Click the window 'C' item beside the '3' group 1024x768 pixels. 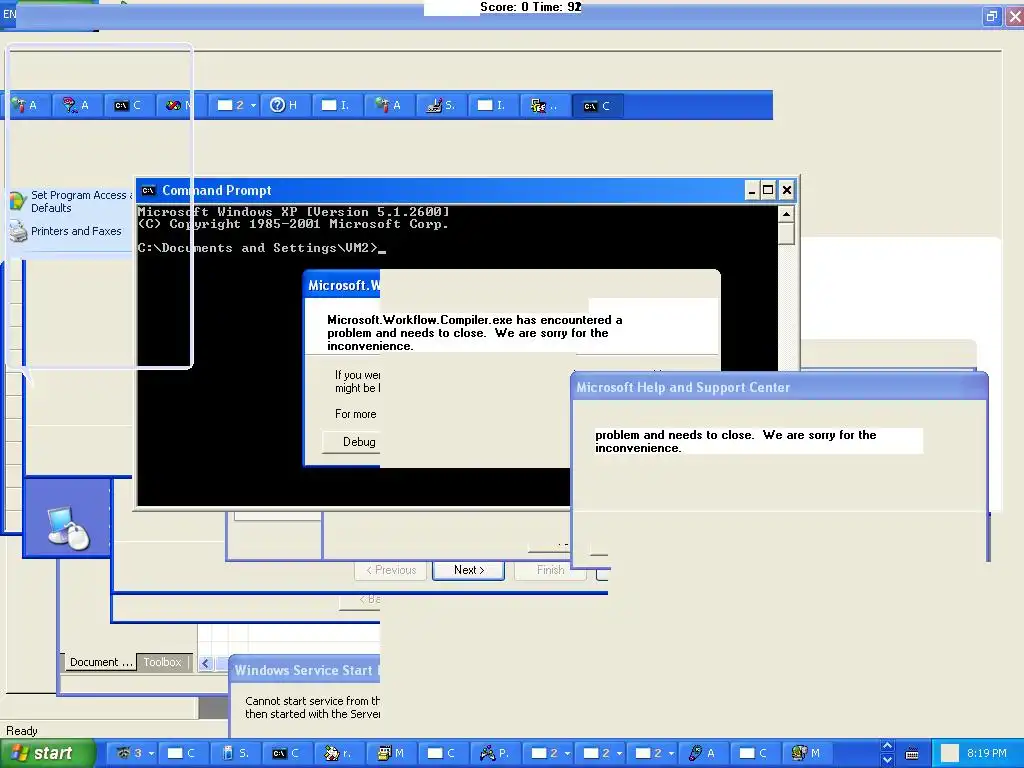(182, 753)
